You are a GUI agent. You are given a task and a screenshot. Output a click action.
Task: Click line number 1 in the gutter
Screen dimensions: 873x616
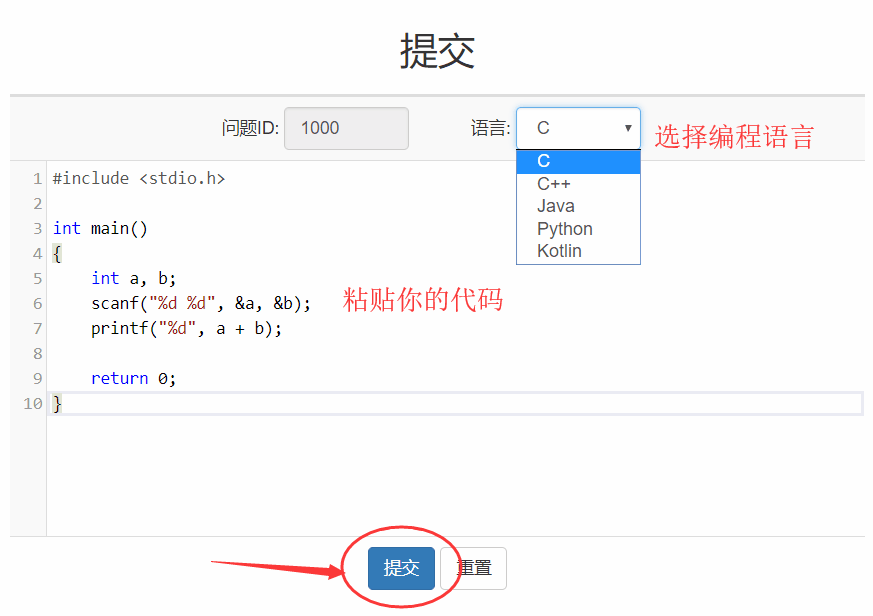[x=37, y=179]
